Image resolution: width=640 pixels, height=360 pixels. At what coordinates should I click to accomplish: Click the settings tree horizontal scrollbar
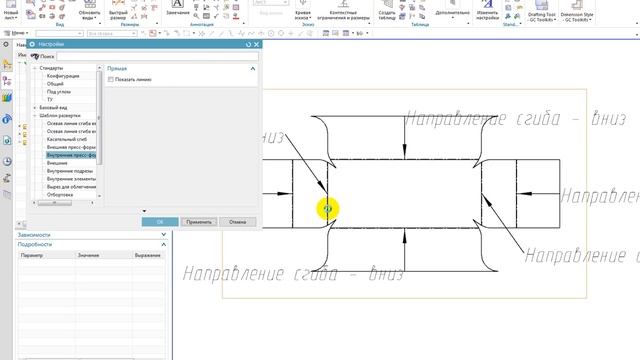click(55, 203)
